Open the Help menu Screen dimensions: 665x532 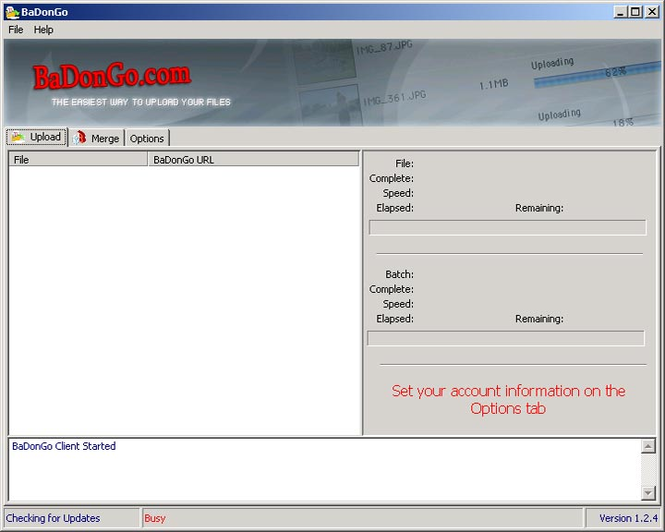[x=43, y=30]
